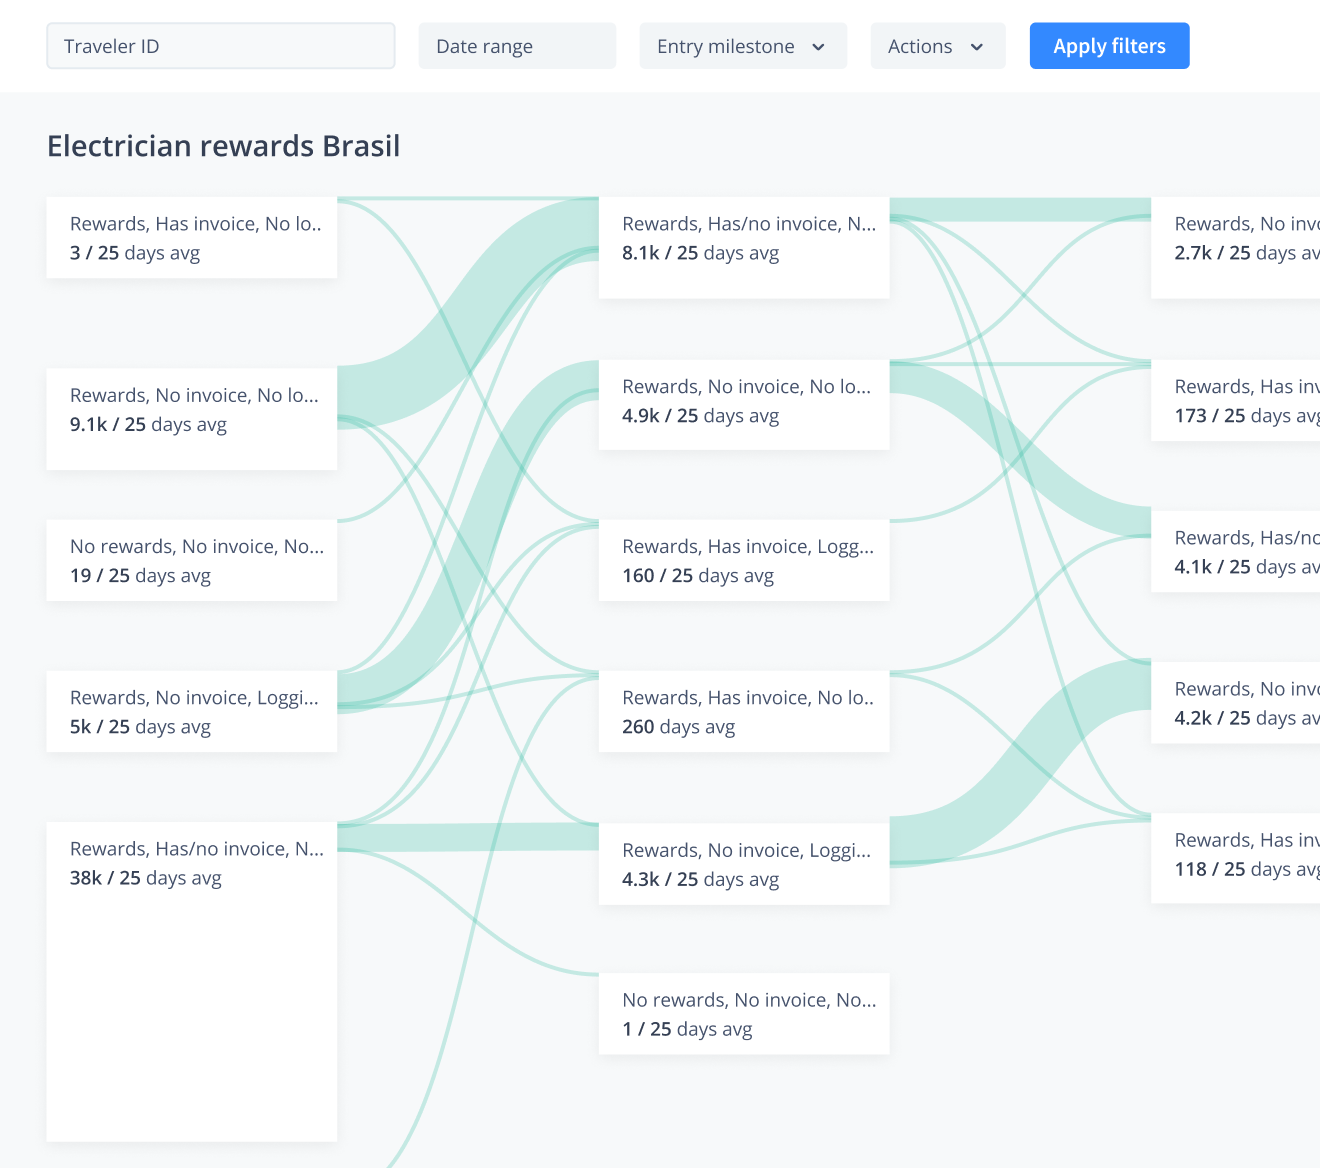Click the Apply filters button
This screenshot has width=1320, height=1168.
(x=1110, y=46)
